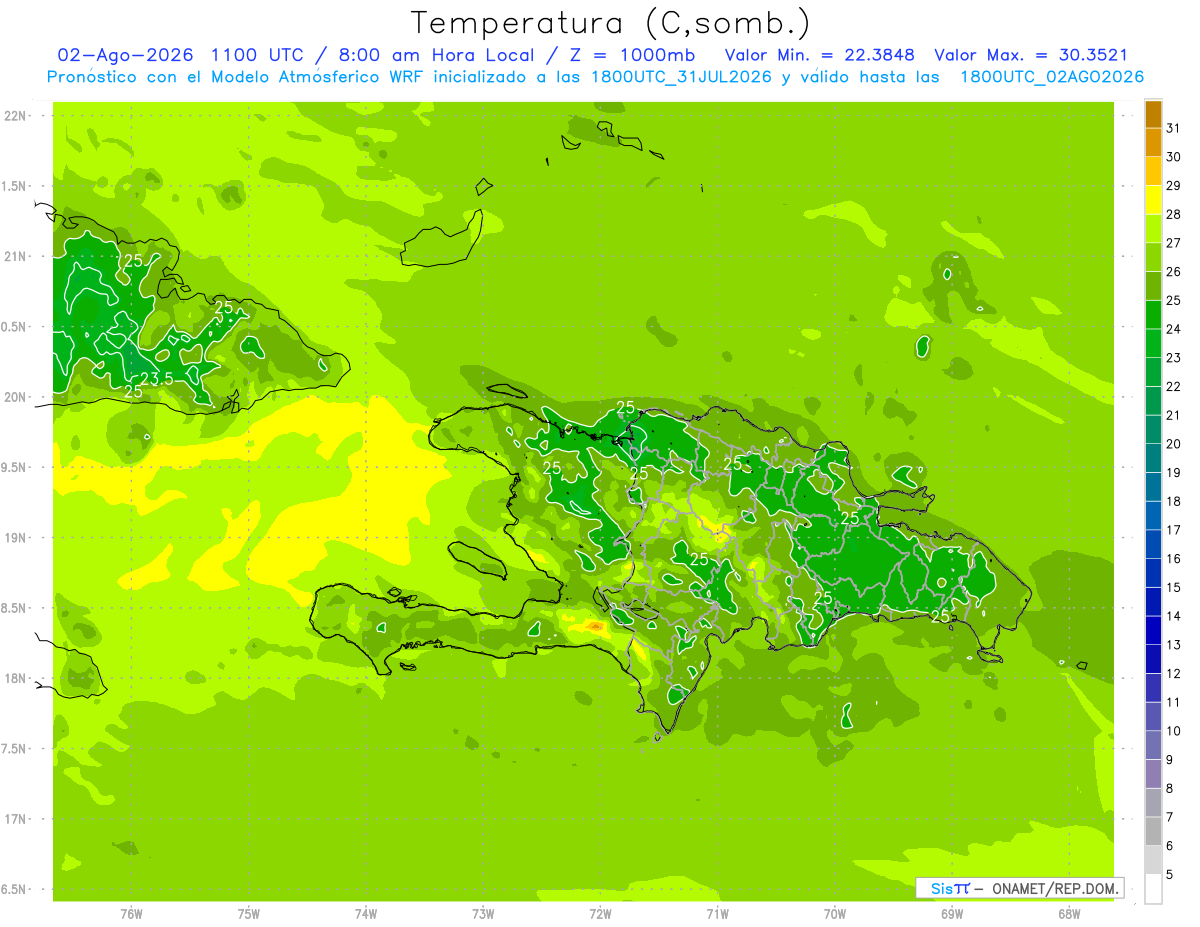Select the dark blue legend segment between 13 and 14

(1153, 630)
